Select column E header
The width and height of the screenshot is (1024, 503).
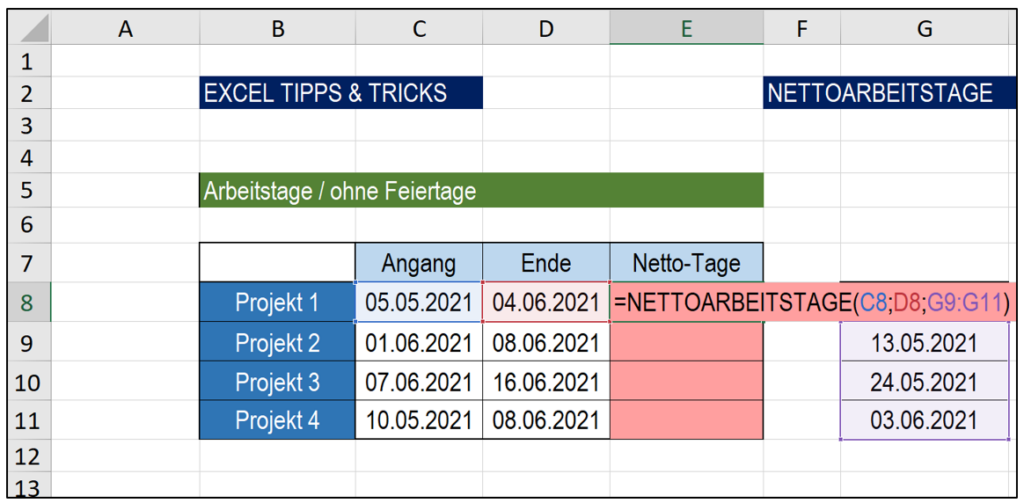pyautogui.click(x=686, y=31)
